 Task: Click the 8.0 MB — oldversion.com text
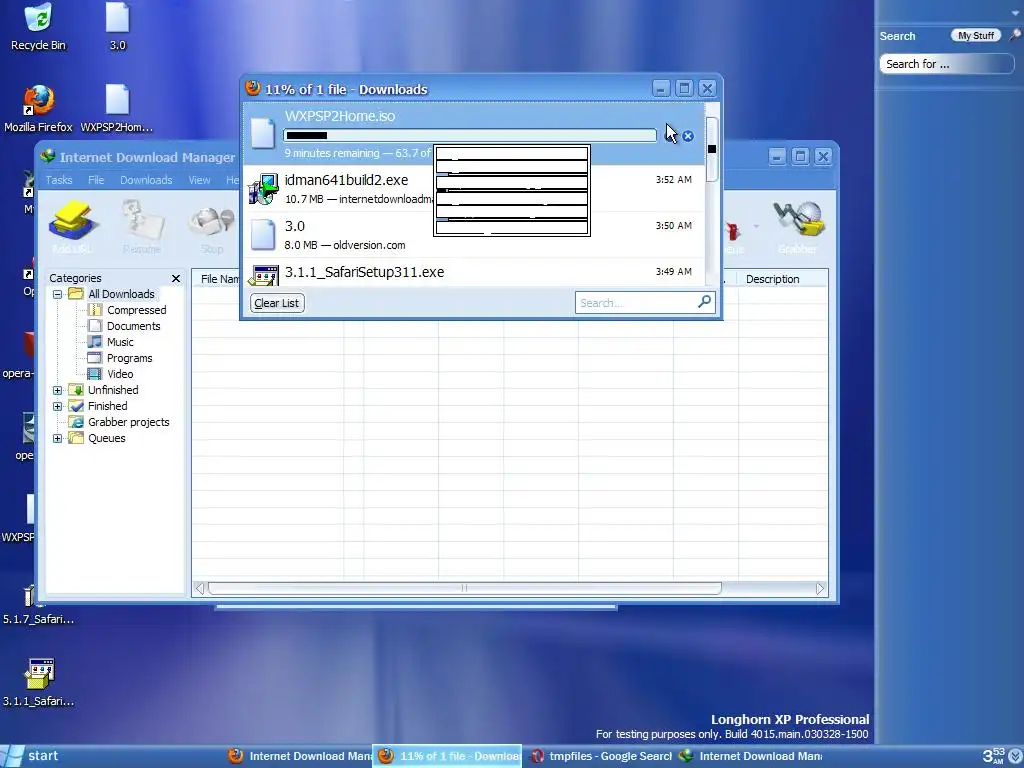pyautogui.click(x=345, y=245)
